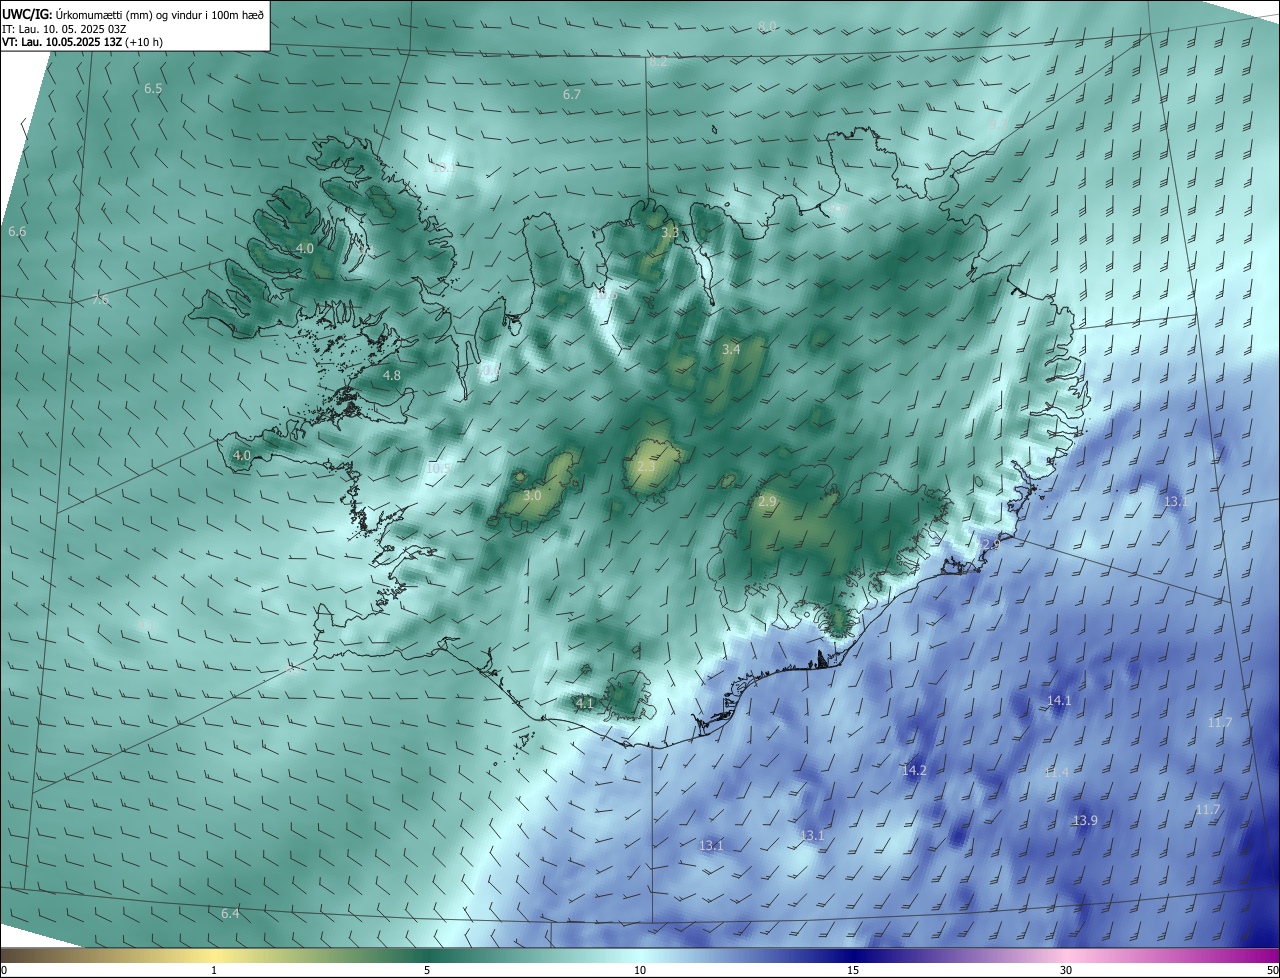Select the 'VT: Lau. 10.05.2025 13Z (+10 h)' line
Image resolution: width=1280 pixels, height=978 pixels.
(x=82, y=42)
